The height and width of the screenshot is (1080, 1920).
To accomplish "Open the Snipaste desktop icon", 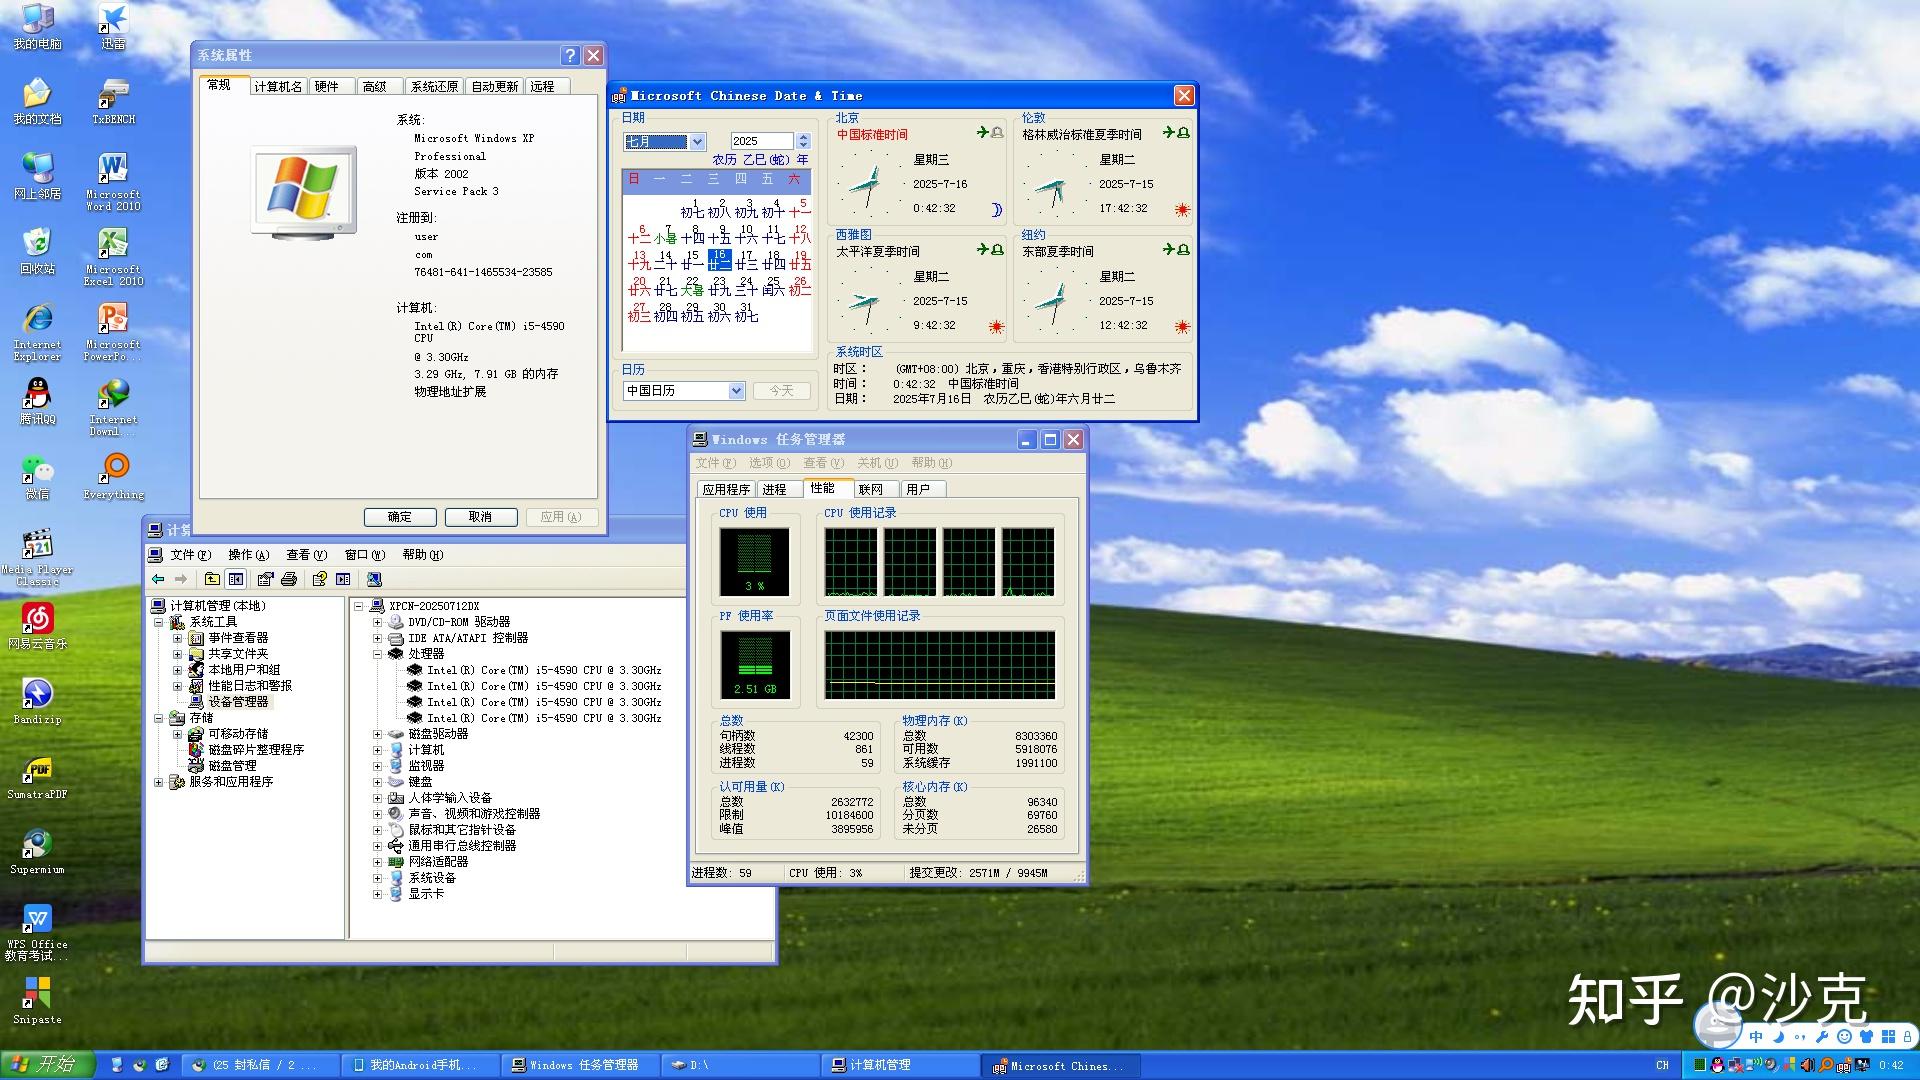I will tap(37, 1001).
